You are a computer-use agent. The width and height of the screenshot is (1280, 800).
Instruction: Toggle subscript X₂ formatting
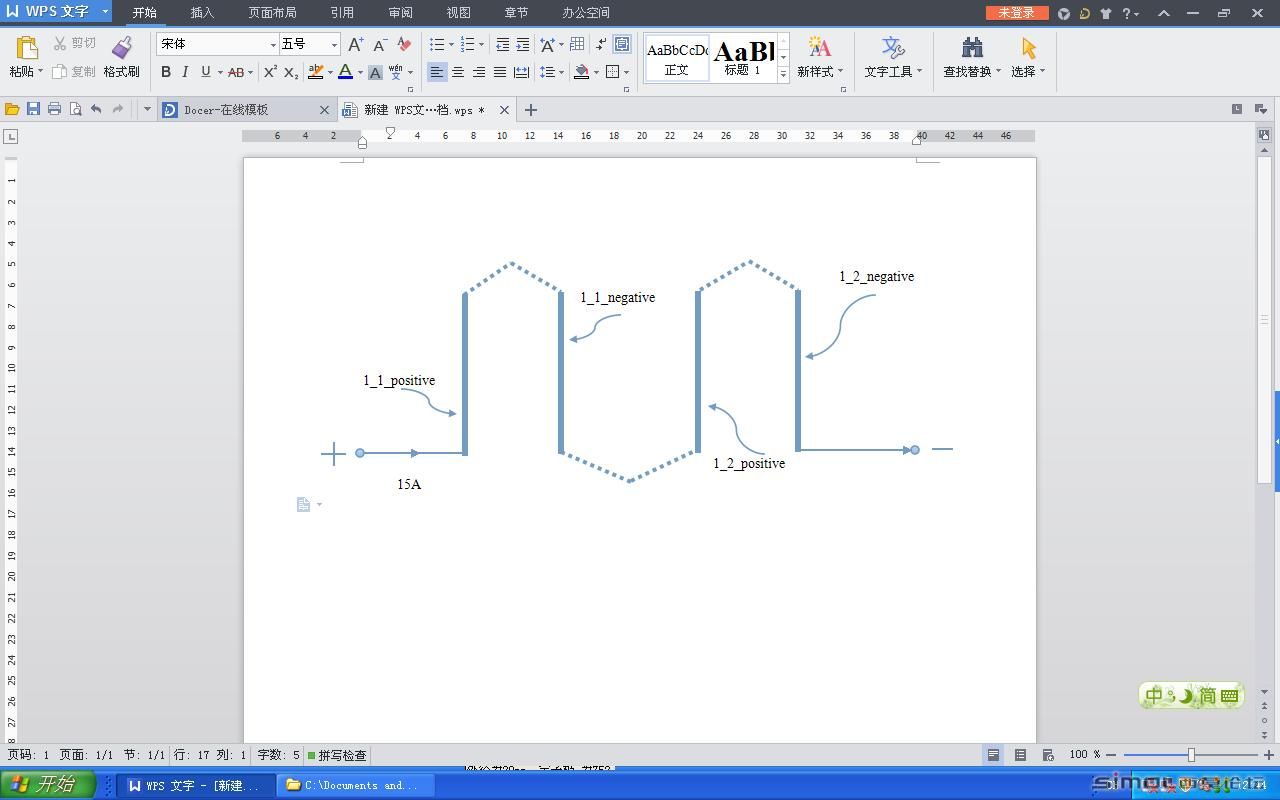(x=291, y=72)
